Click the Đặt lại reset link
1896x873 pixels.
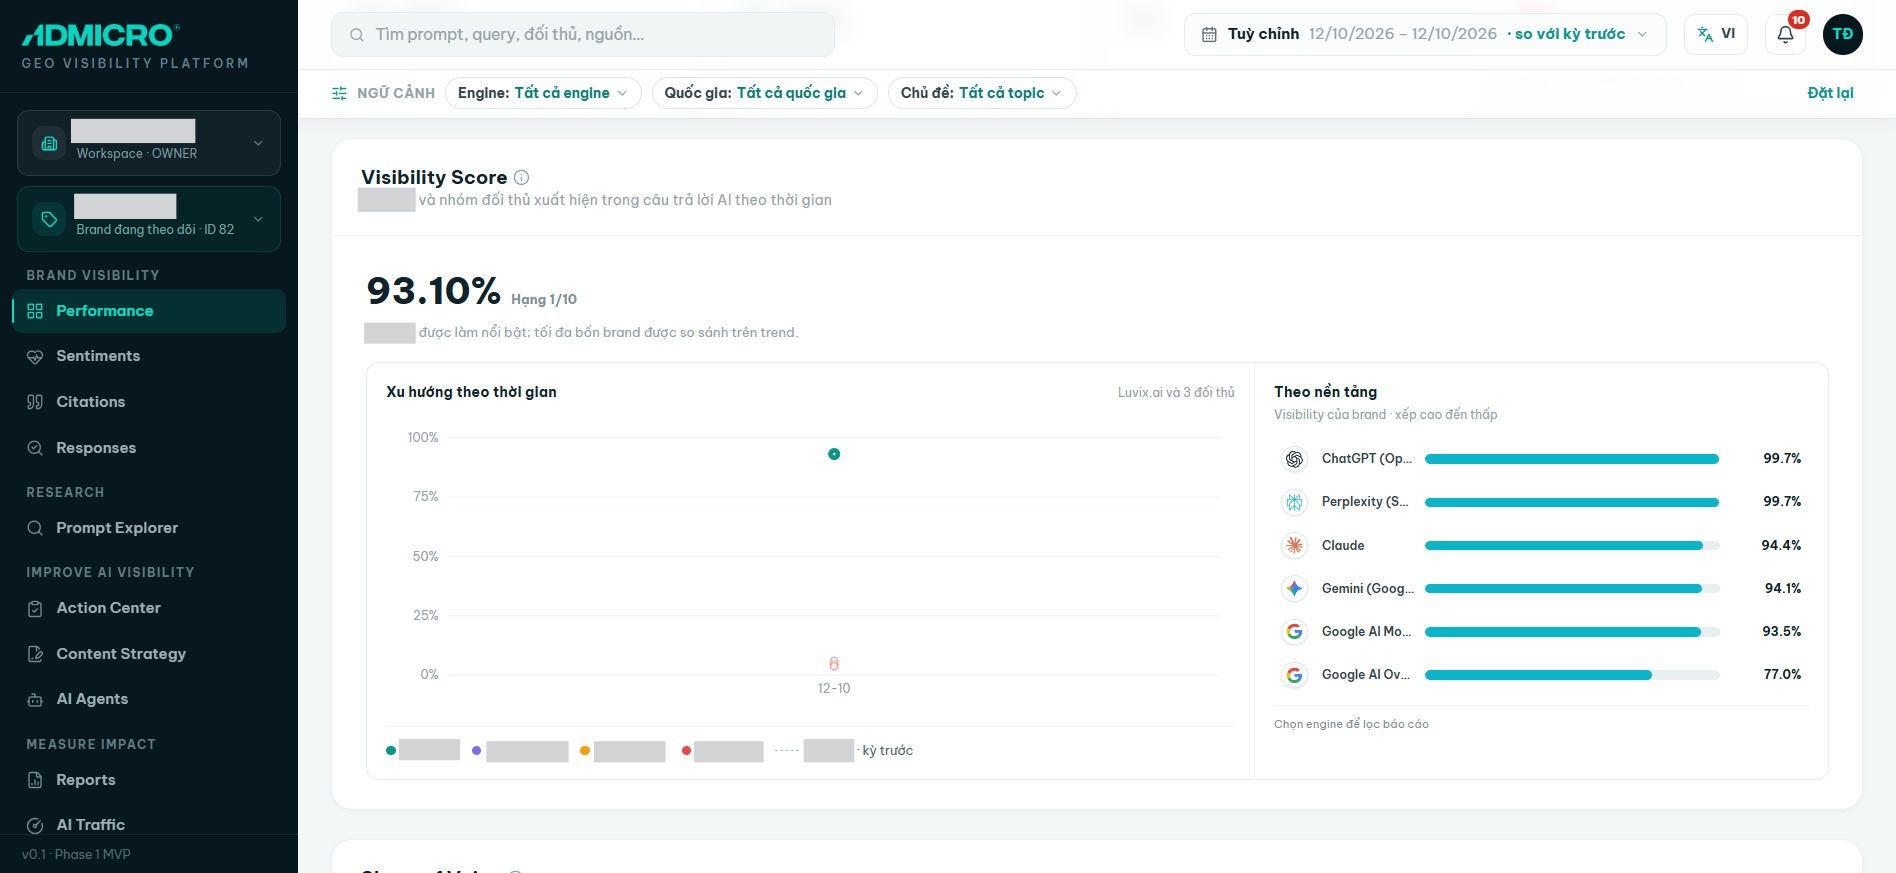(1830, 93)
